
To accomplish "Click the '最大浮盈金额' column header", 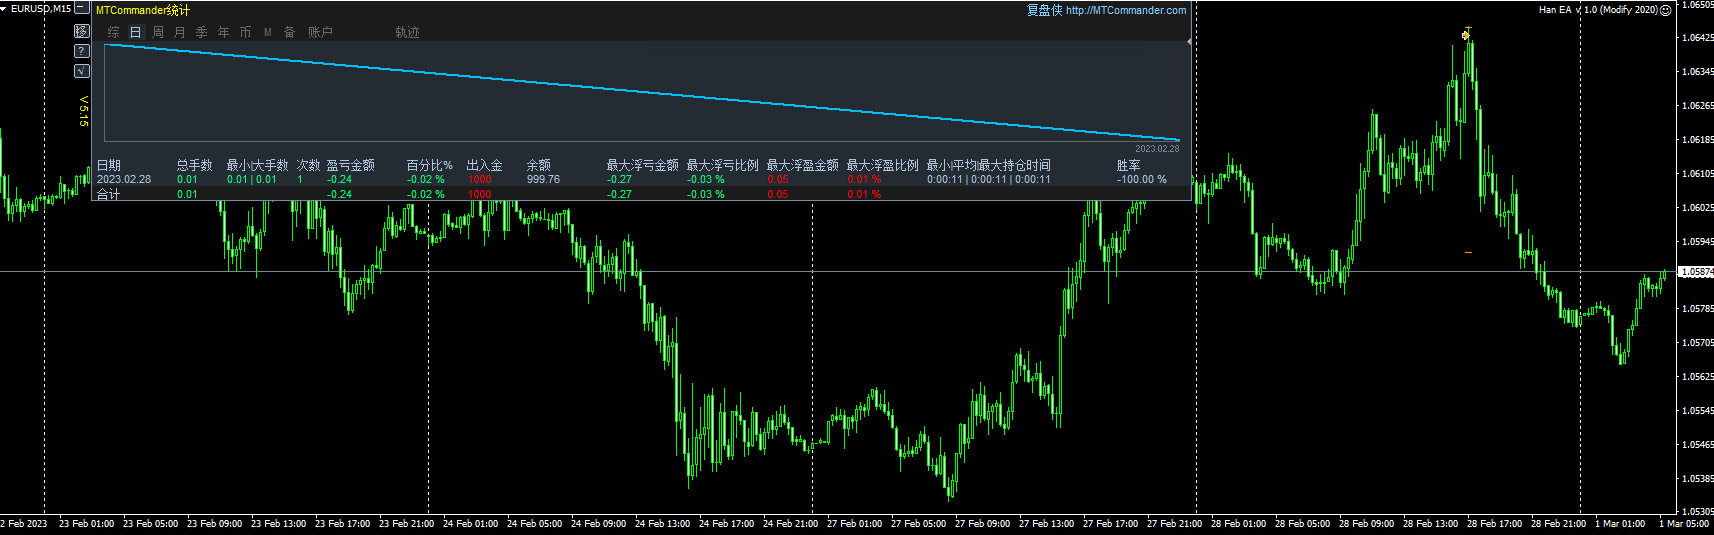I will coord(803,165).
